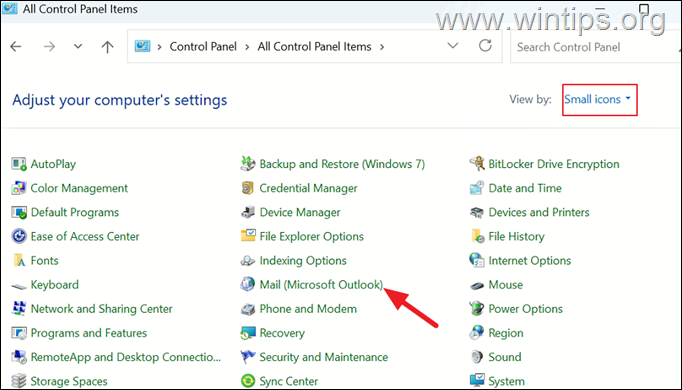Expand the address bar history dropdown
The width and height of the screenshot is (682, 390).
pyautogui.click(x=453, y=46)
